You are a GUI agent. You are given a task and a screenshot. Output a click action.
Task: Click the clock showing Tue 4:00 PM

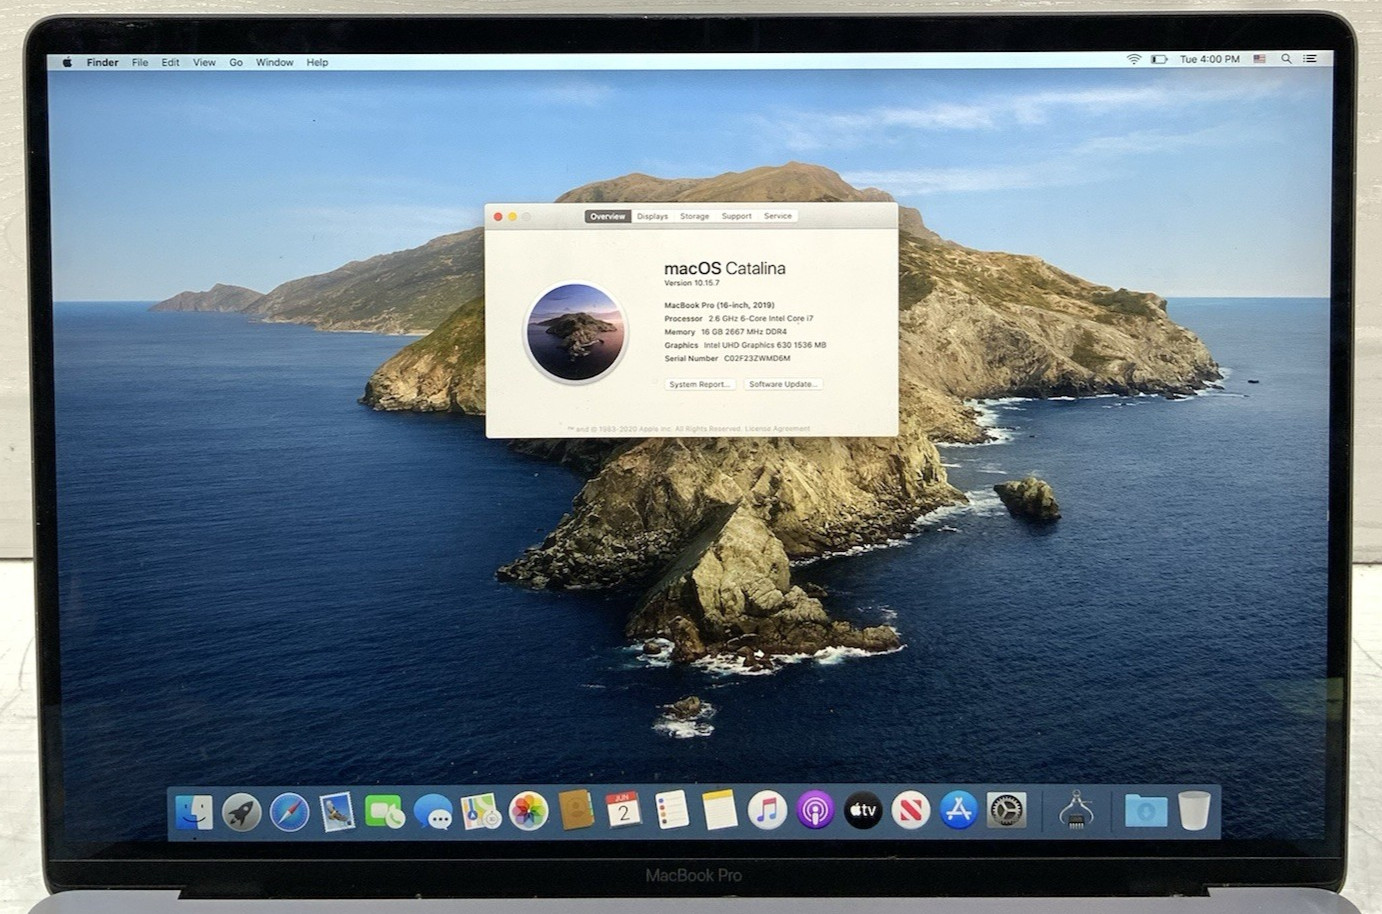(x=1209, y=59)
